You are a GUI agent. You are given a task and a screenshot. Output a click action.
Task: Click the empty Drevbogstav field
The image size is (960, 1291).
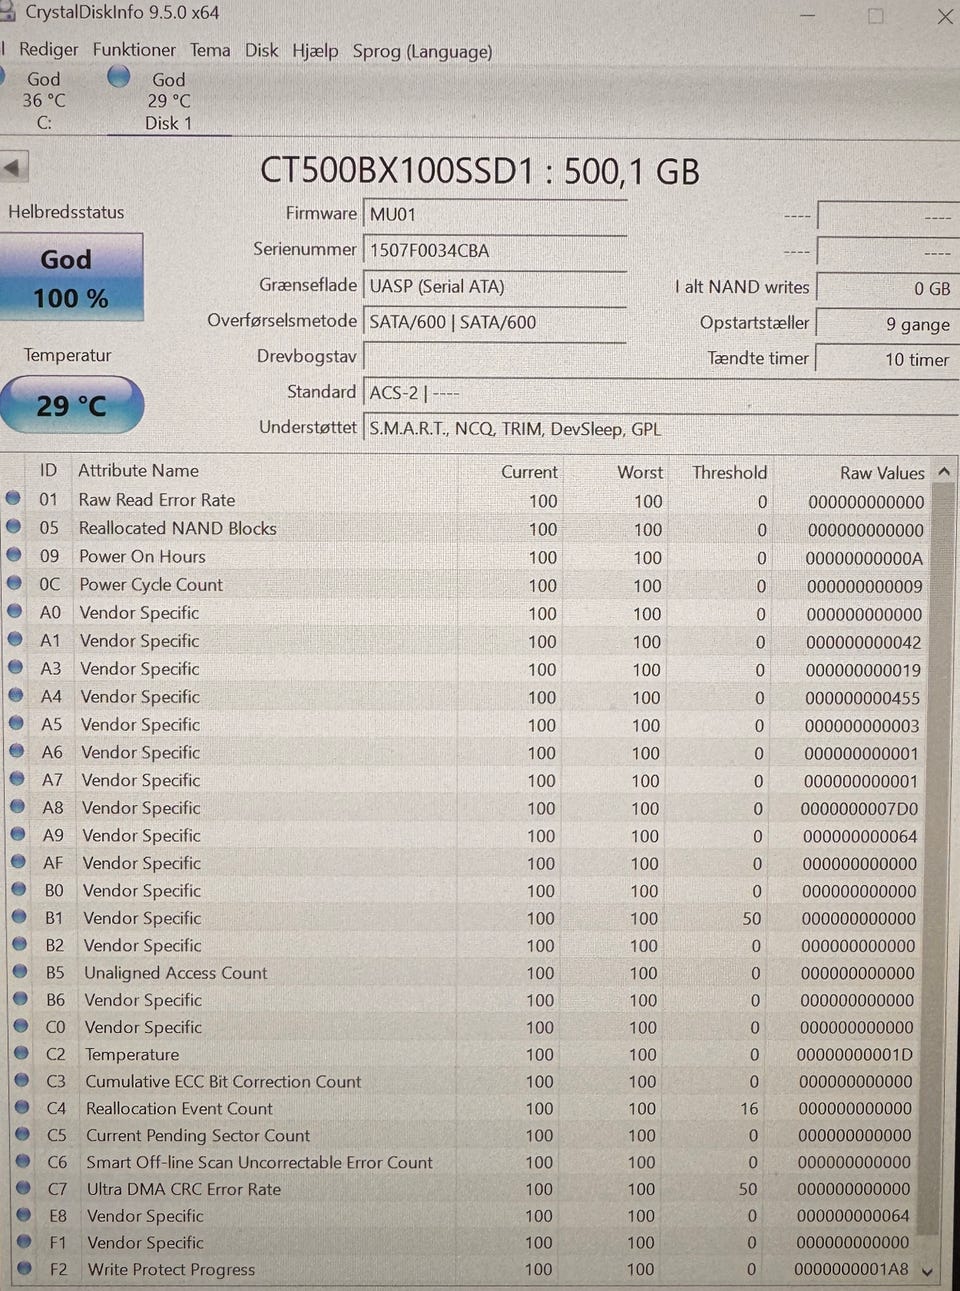coord(494,357)
